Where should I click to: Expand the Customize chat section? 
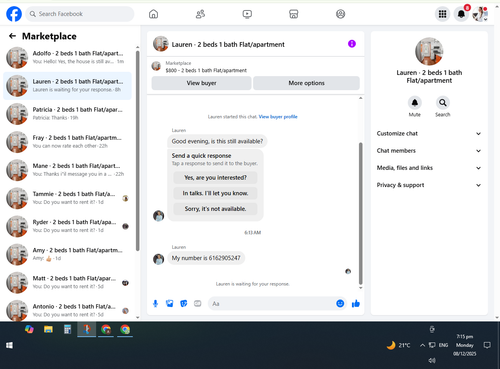click(429, 133)
